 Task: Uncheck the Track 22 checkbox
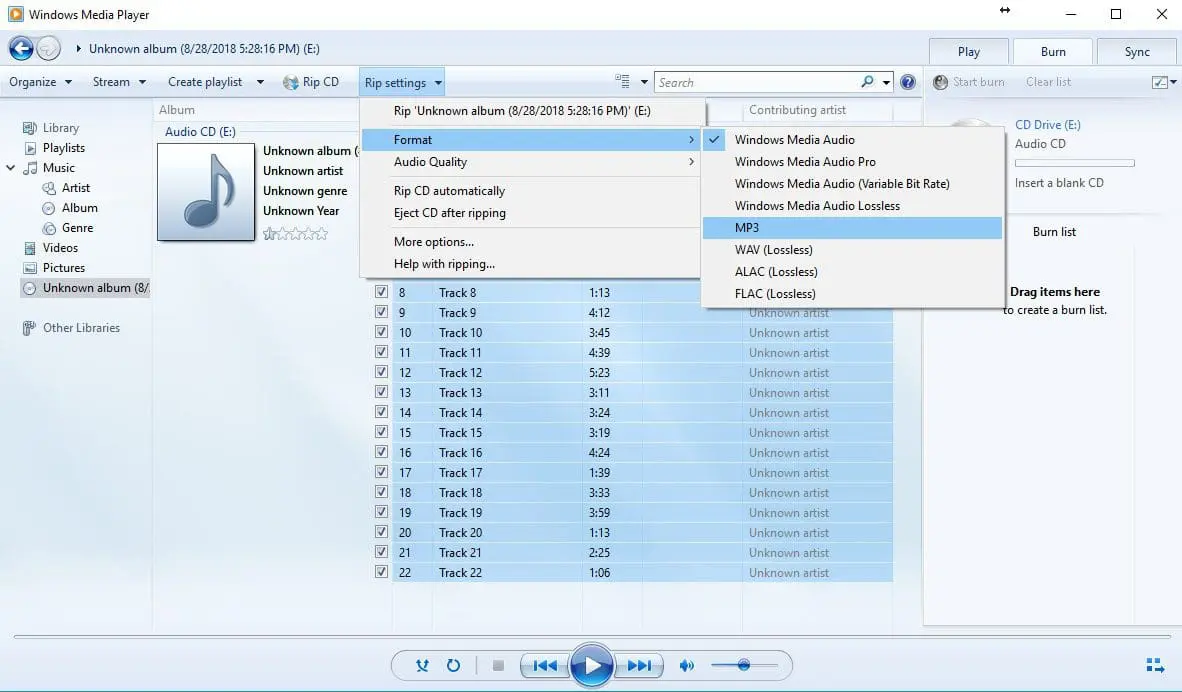pos(381,571)
